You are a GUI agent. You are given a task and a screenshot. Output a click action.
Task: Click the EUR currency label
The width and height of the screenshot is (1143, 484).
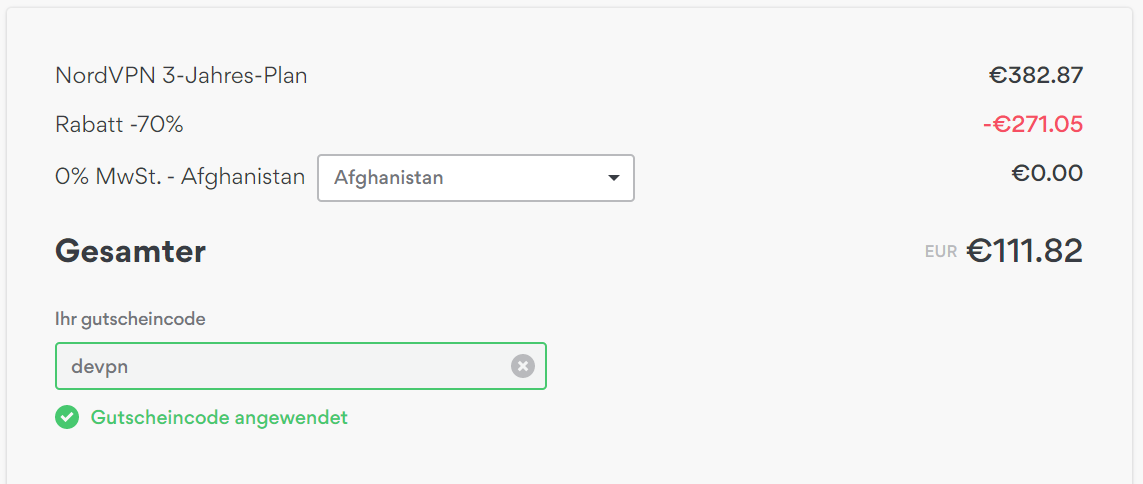click(x=940, y=252)
